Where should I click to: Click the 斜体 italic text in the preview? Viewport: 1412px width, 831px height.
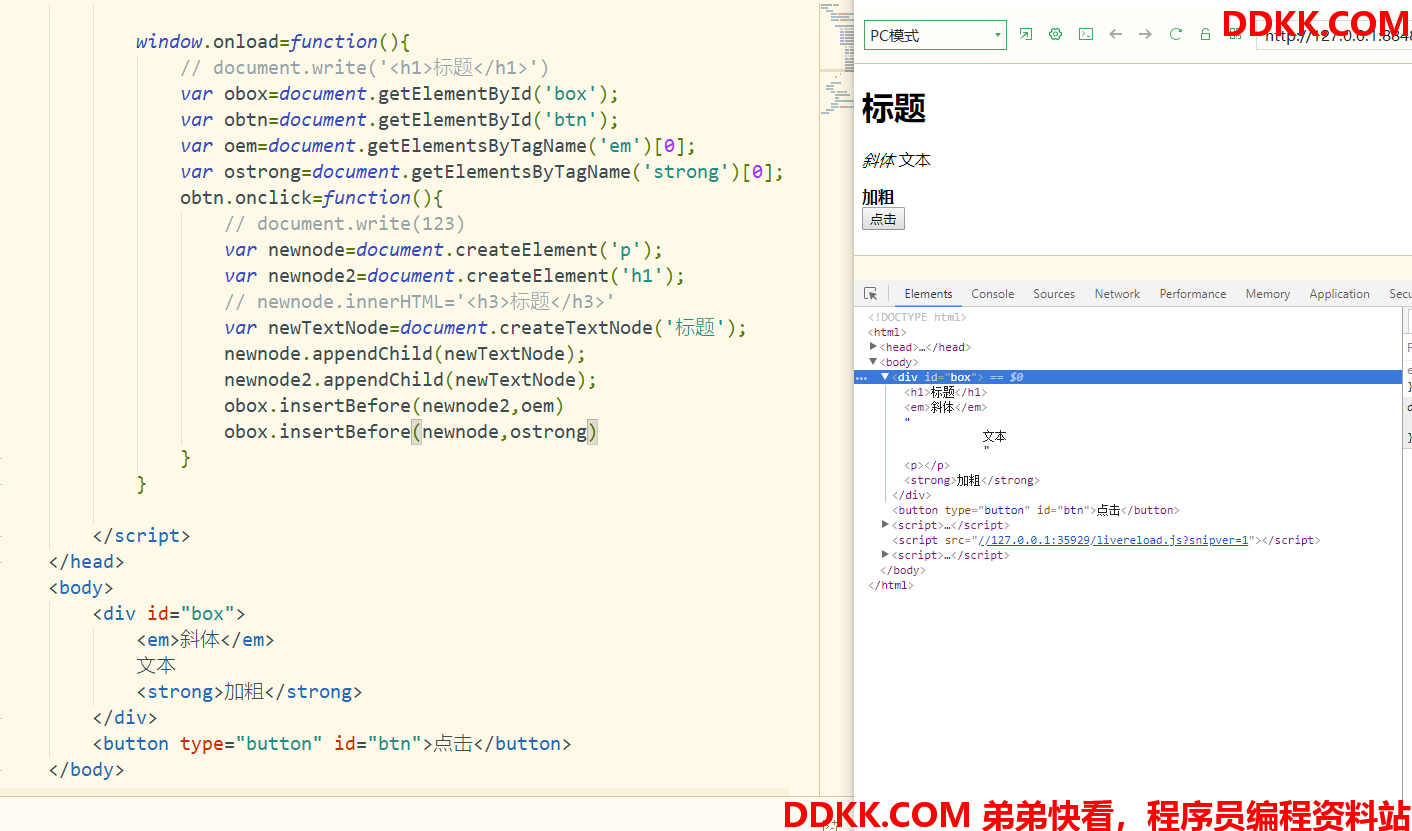click(x=879, y=160)
